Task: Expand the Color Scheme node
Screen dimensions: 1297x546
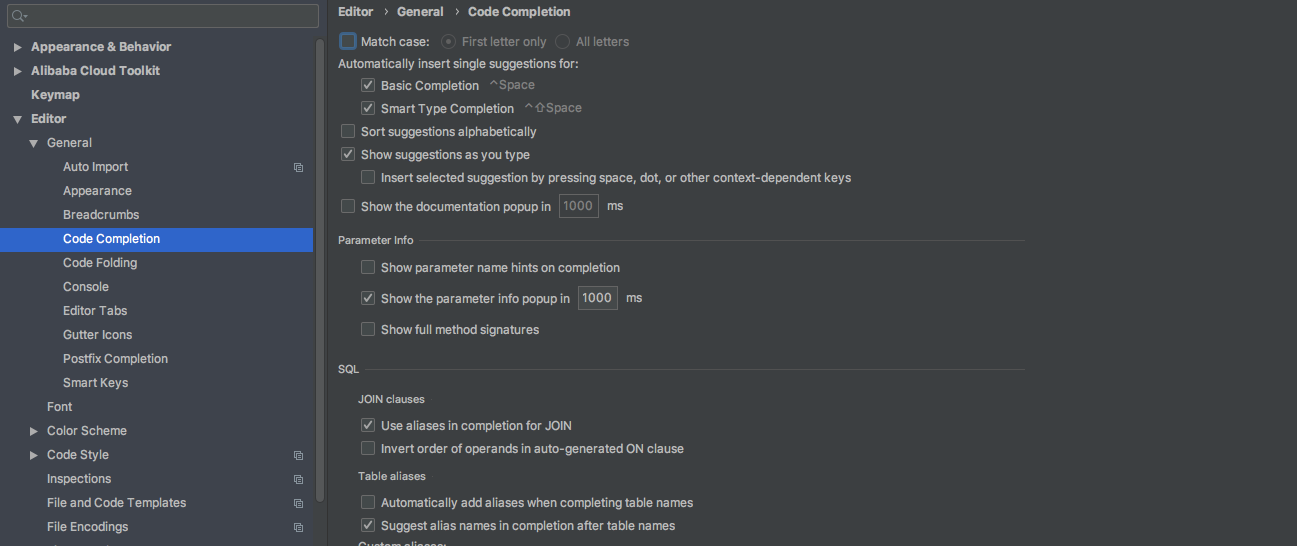Action: [x=34, y=431]
